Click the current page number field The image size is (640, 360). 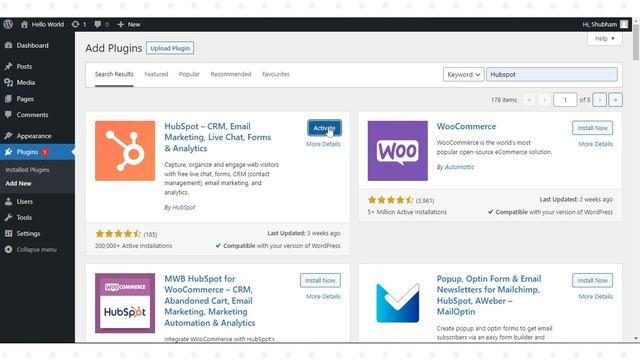click(565, 100)
